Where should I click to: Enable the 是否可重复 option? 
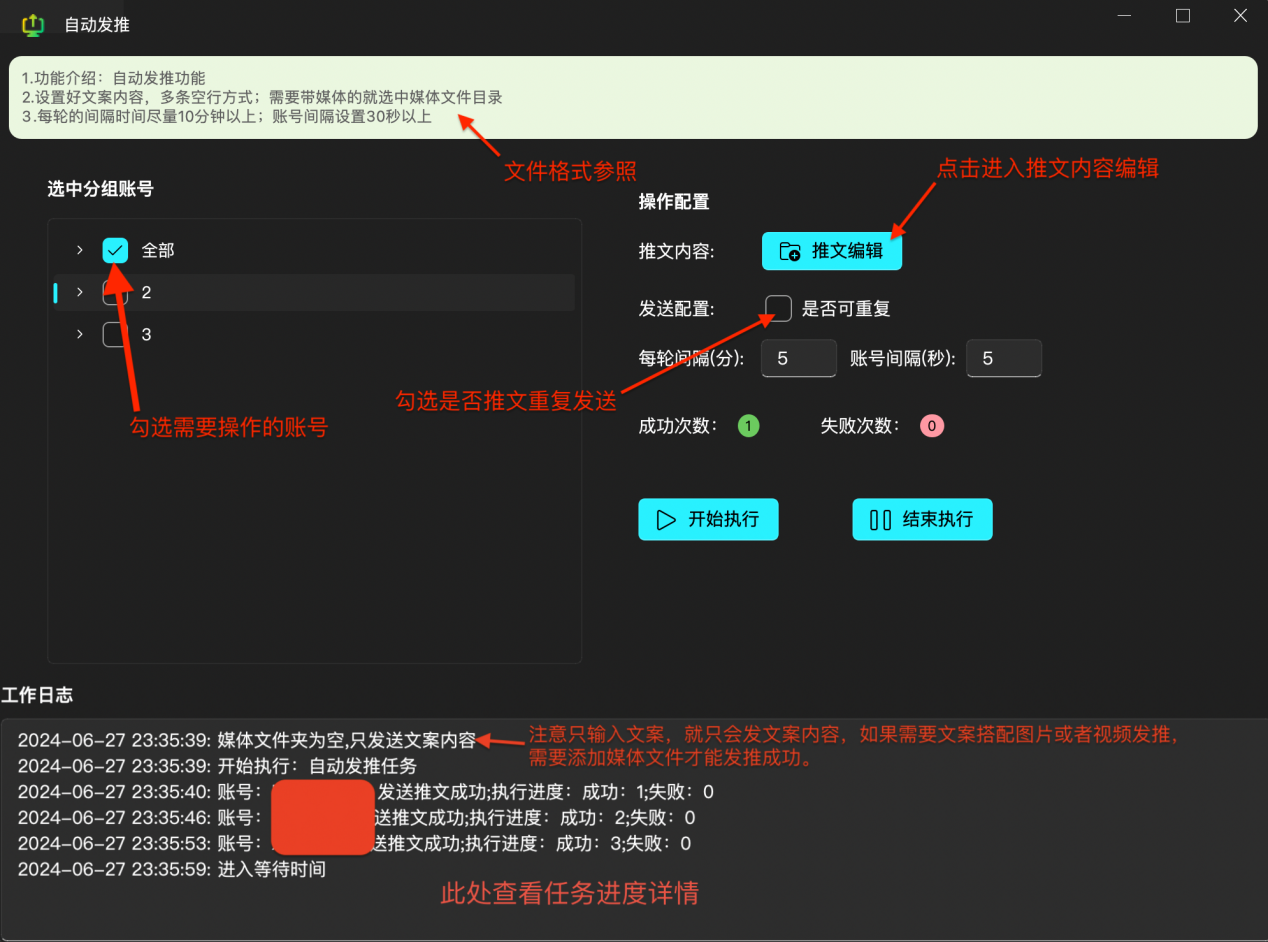click(779, 308)
